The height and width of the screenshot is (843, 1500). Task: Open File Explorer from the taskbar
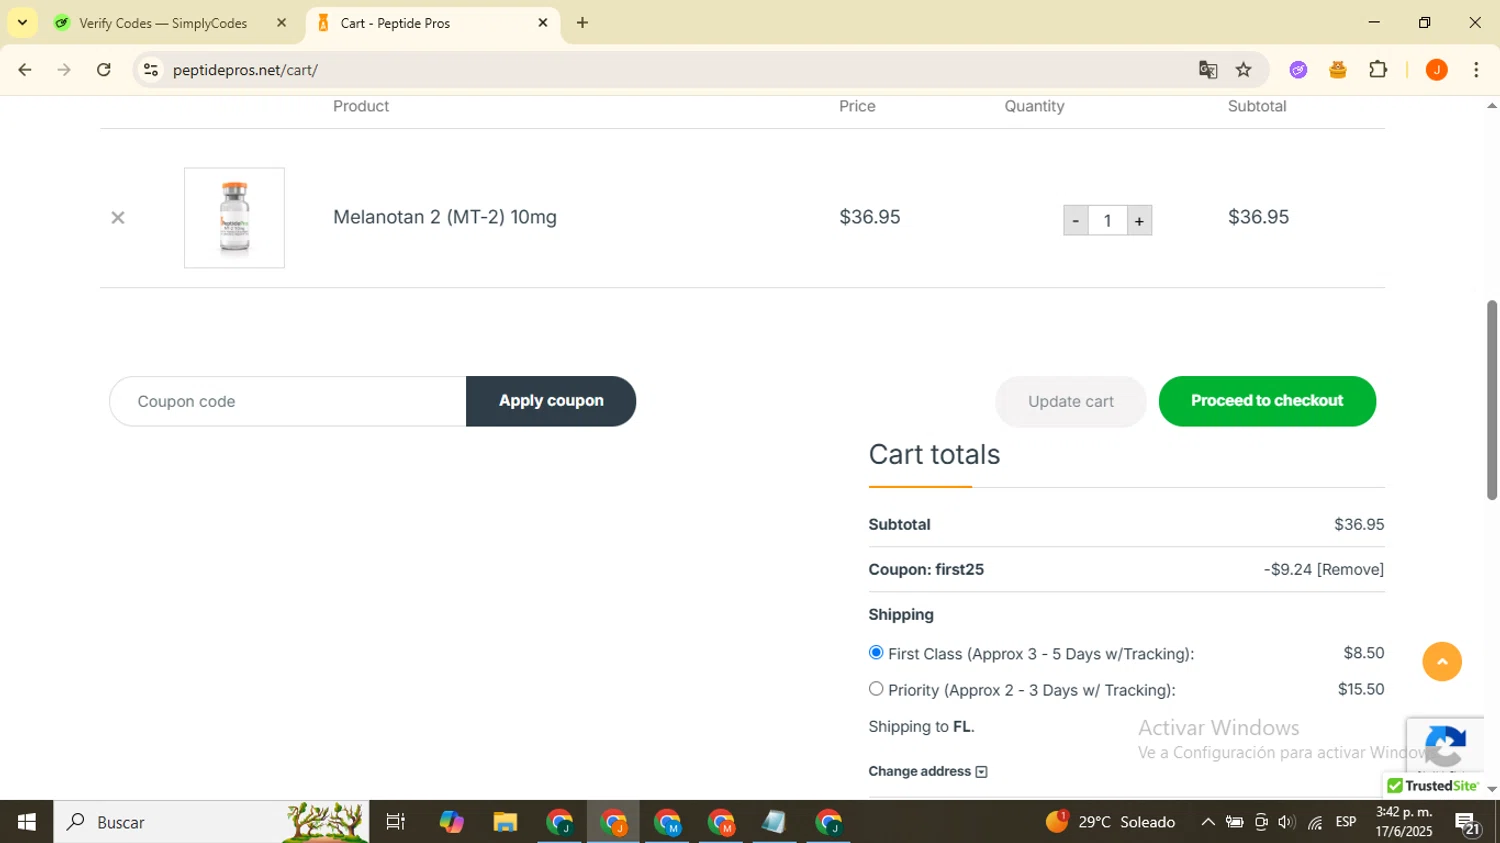click(505, 822)
